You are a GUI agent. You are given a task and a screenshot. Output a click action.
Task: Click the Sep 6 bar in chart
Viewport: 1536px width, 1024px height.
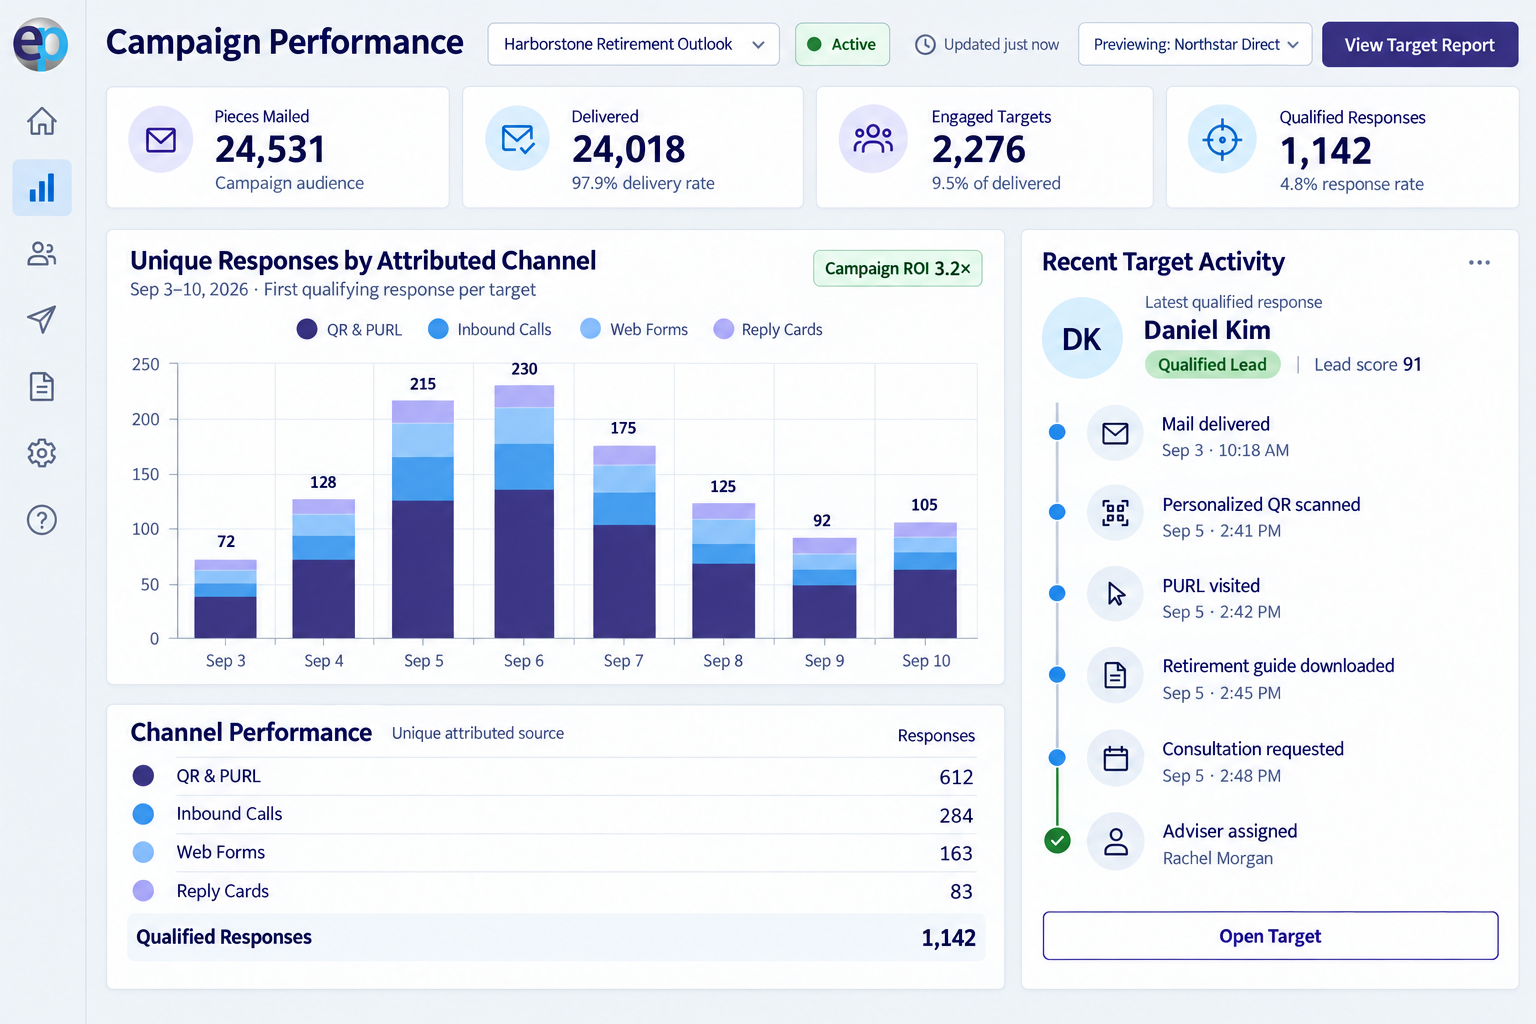pos(524,511)
